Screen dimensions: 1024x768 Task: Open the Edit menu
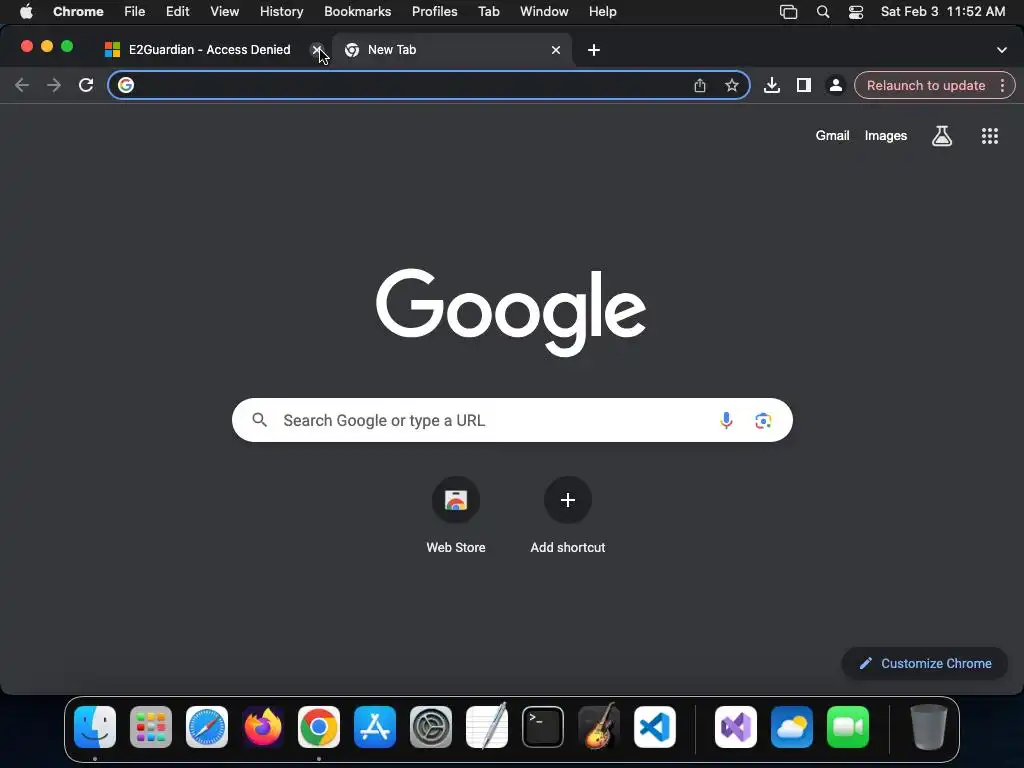coord(178,11)
